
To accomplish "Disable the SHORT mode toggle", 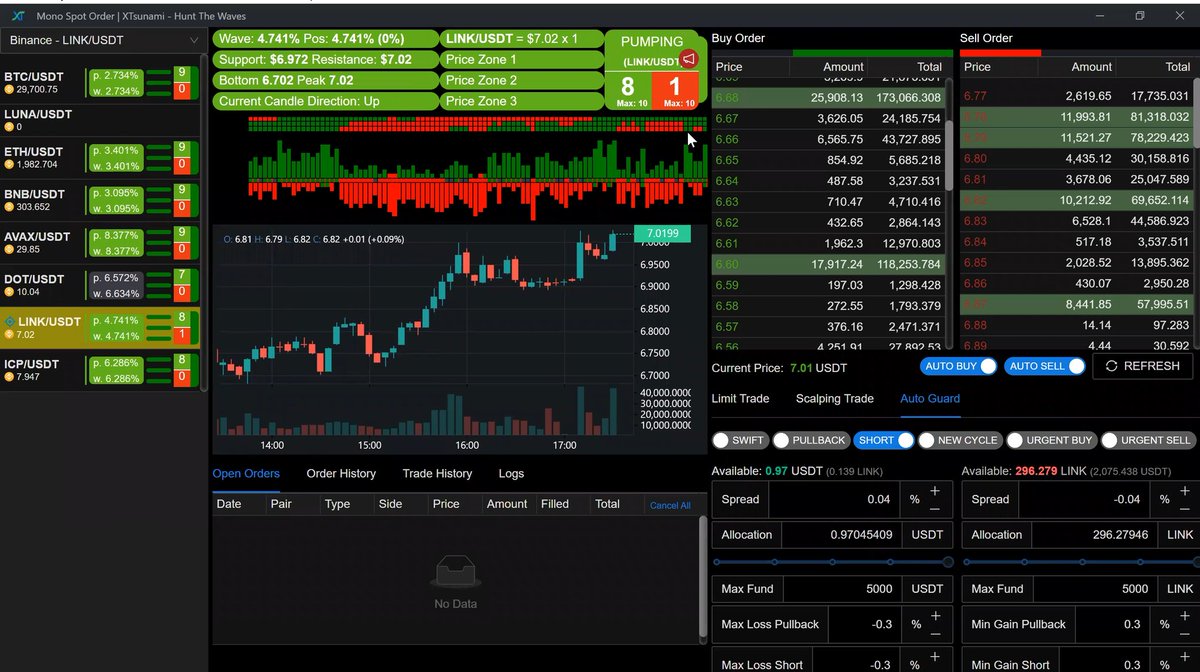I will tap(884, 440).
